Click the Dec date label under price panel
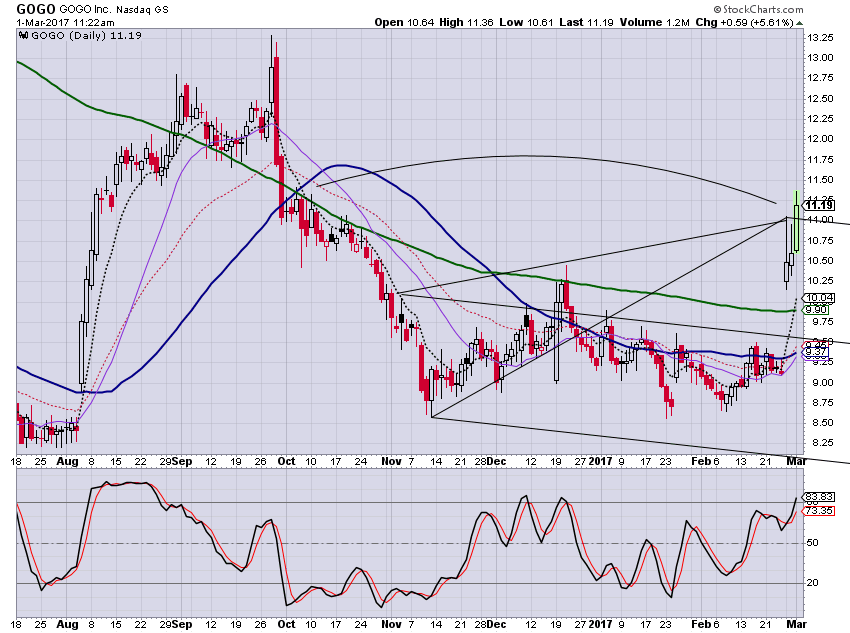Screen dimensions: 850x633 [x=497, y=462]
